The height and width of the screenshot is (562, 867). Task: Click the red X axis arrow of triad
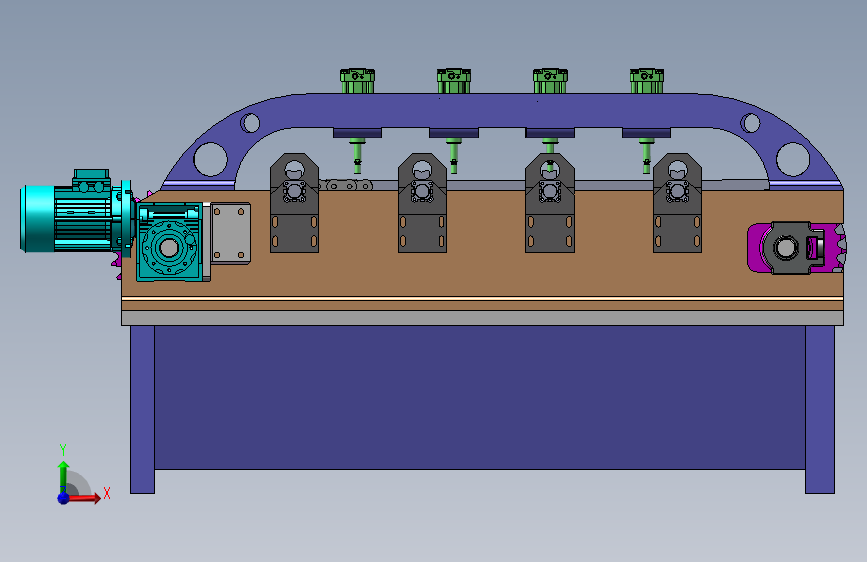tap(84, 498)
